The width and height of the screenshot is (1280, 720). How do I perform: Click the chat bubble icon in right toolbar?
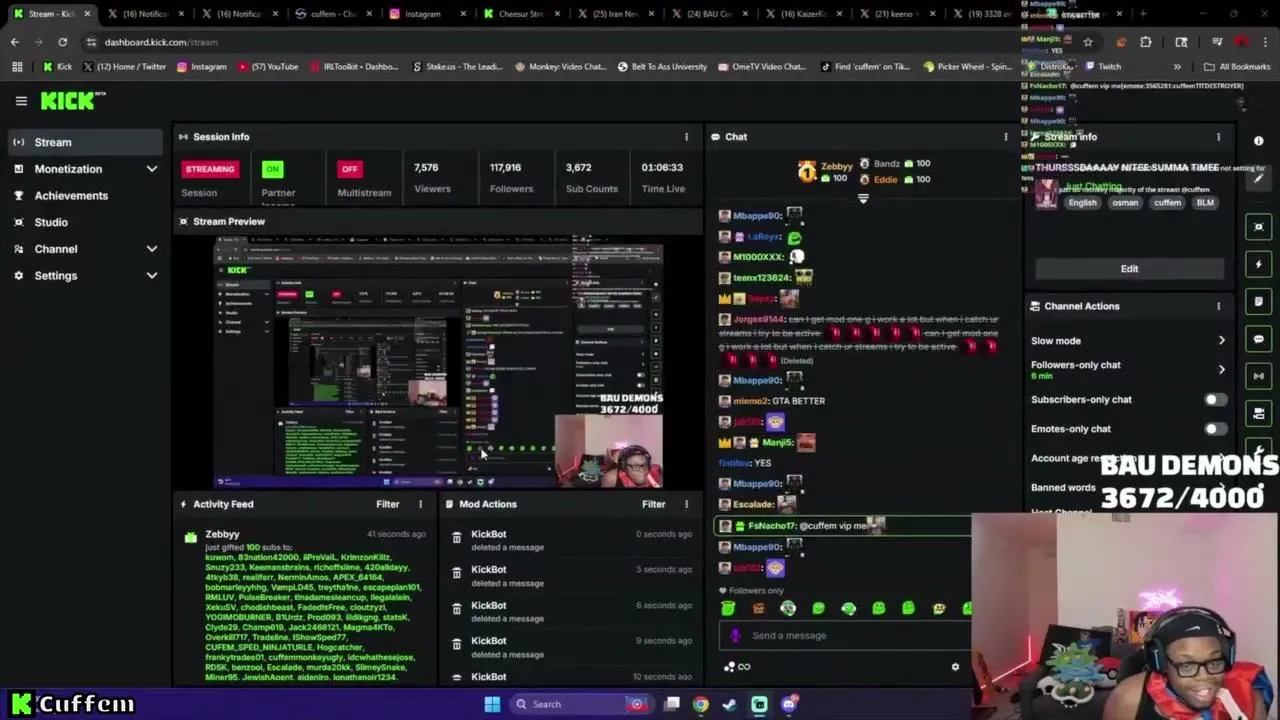pos(1259,339)
